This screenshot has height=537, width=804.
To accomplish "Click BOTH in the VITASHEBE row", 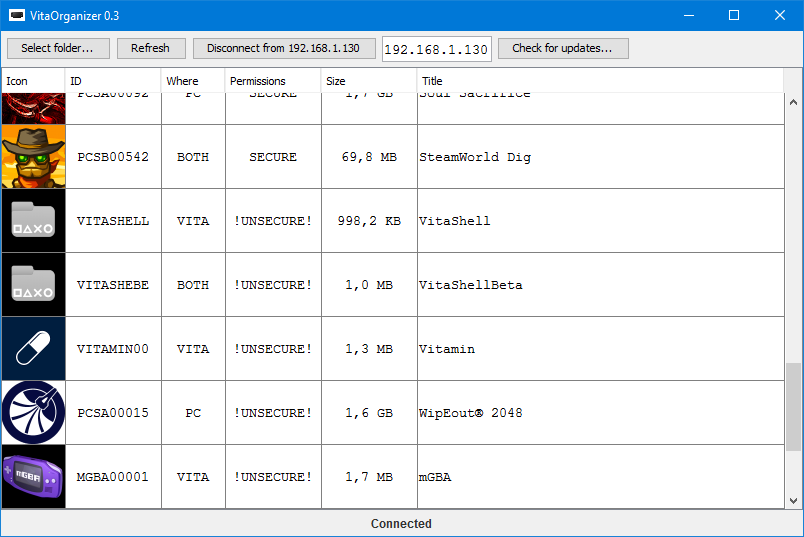I will coord(193,285).
